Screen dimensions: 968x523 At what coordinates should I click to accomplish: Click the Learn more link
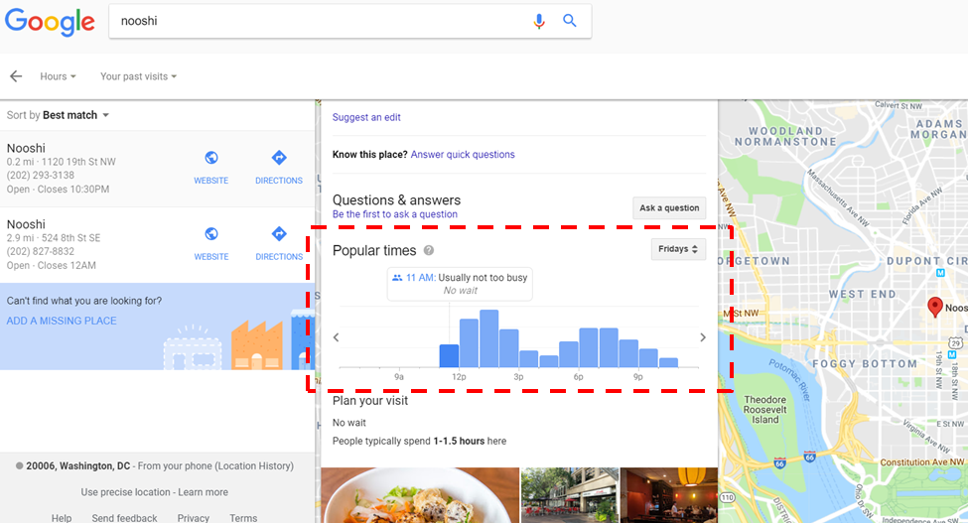point(203,492)
